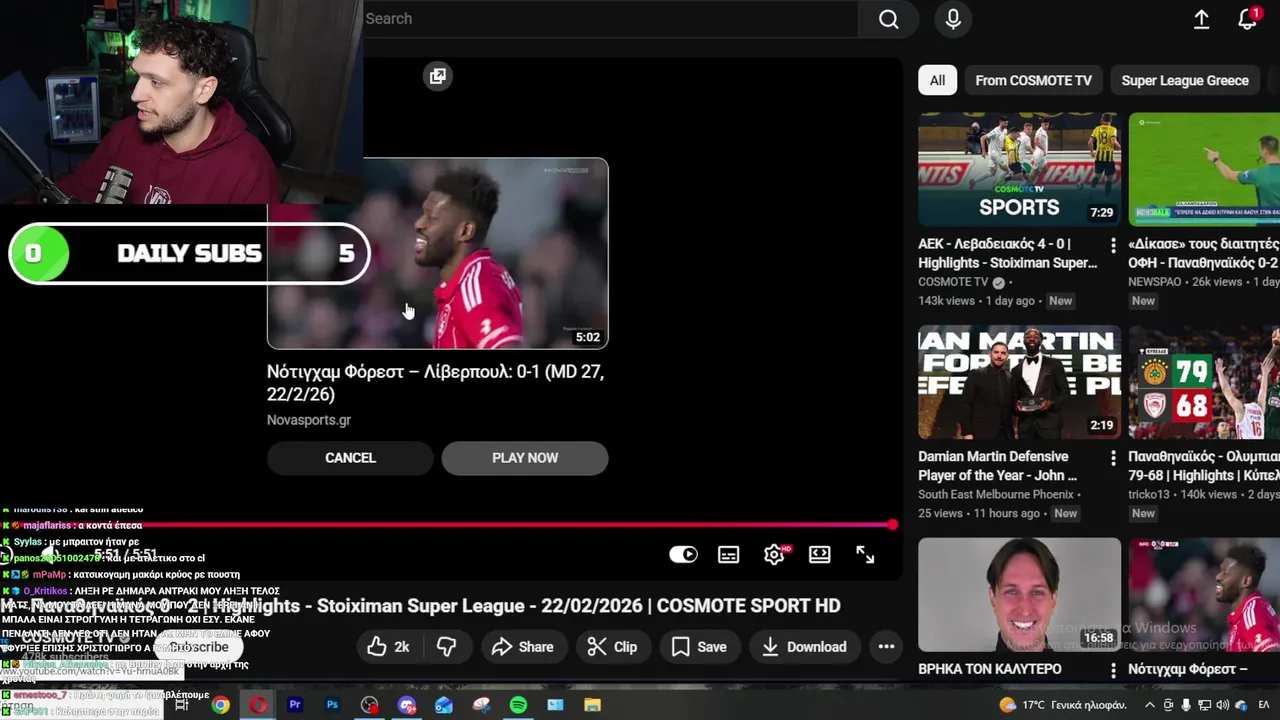Toggle subtitles/closed captions
The image size is (1280, 720).
(728, 554)
